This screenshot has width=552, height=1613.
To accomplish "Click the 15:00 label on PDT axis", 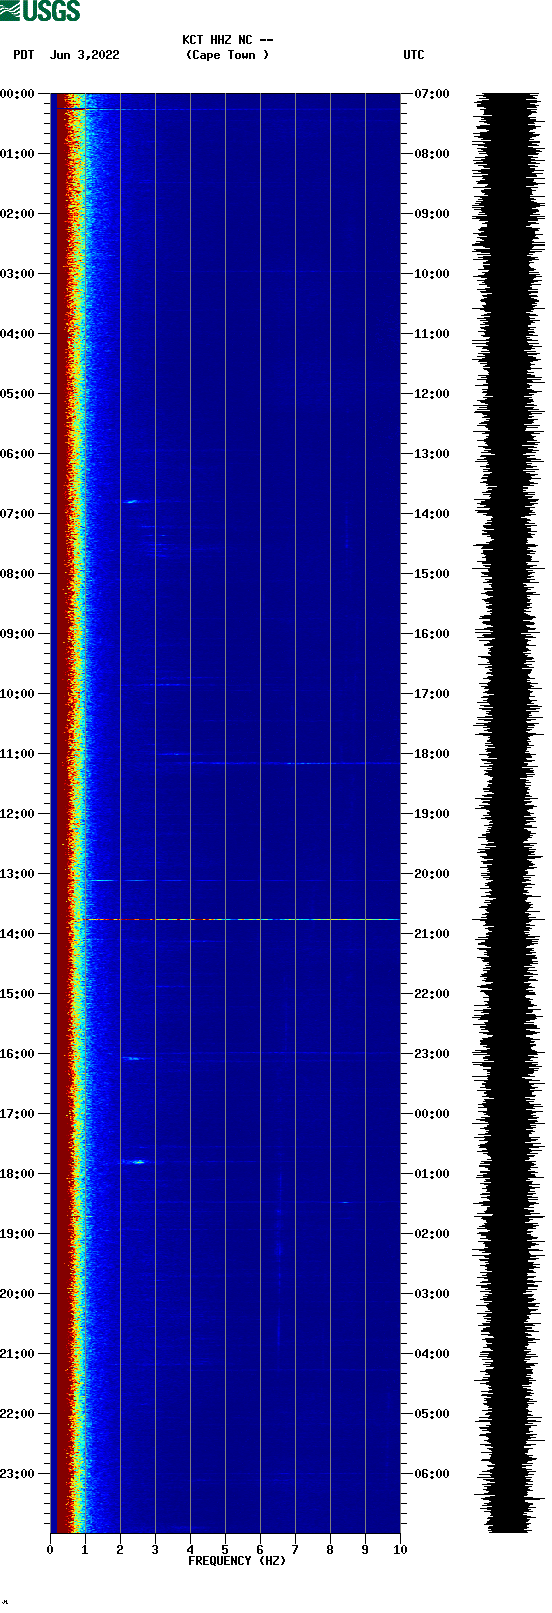I will (x=18, y=994).
